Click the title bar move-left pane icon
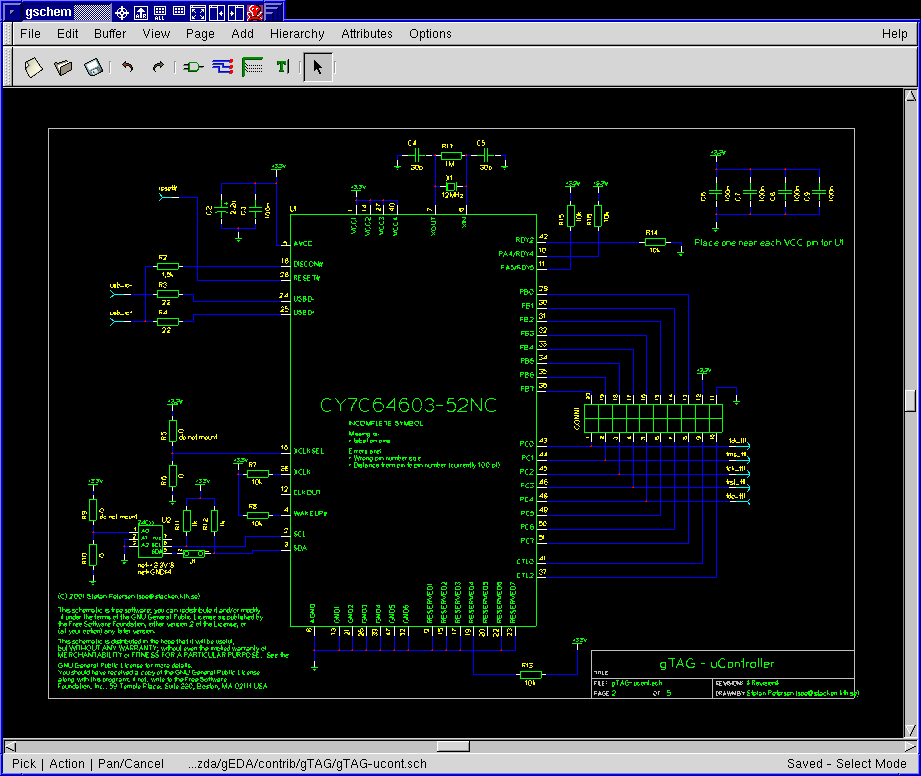Viewport: 921px width, 776px height. click(x=217, y=12)
